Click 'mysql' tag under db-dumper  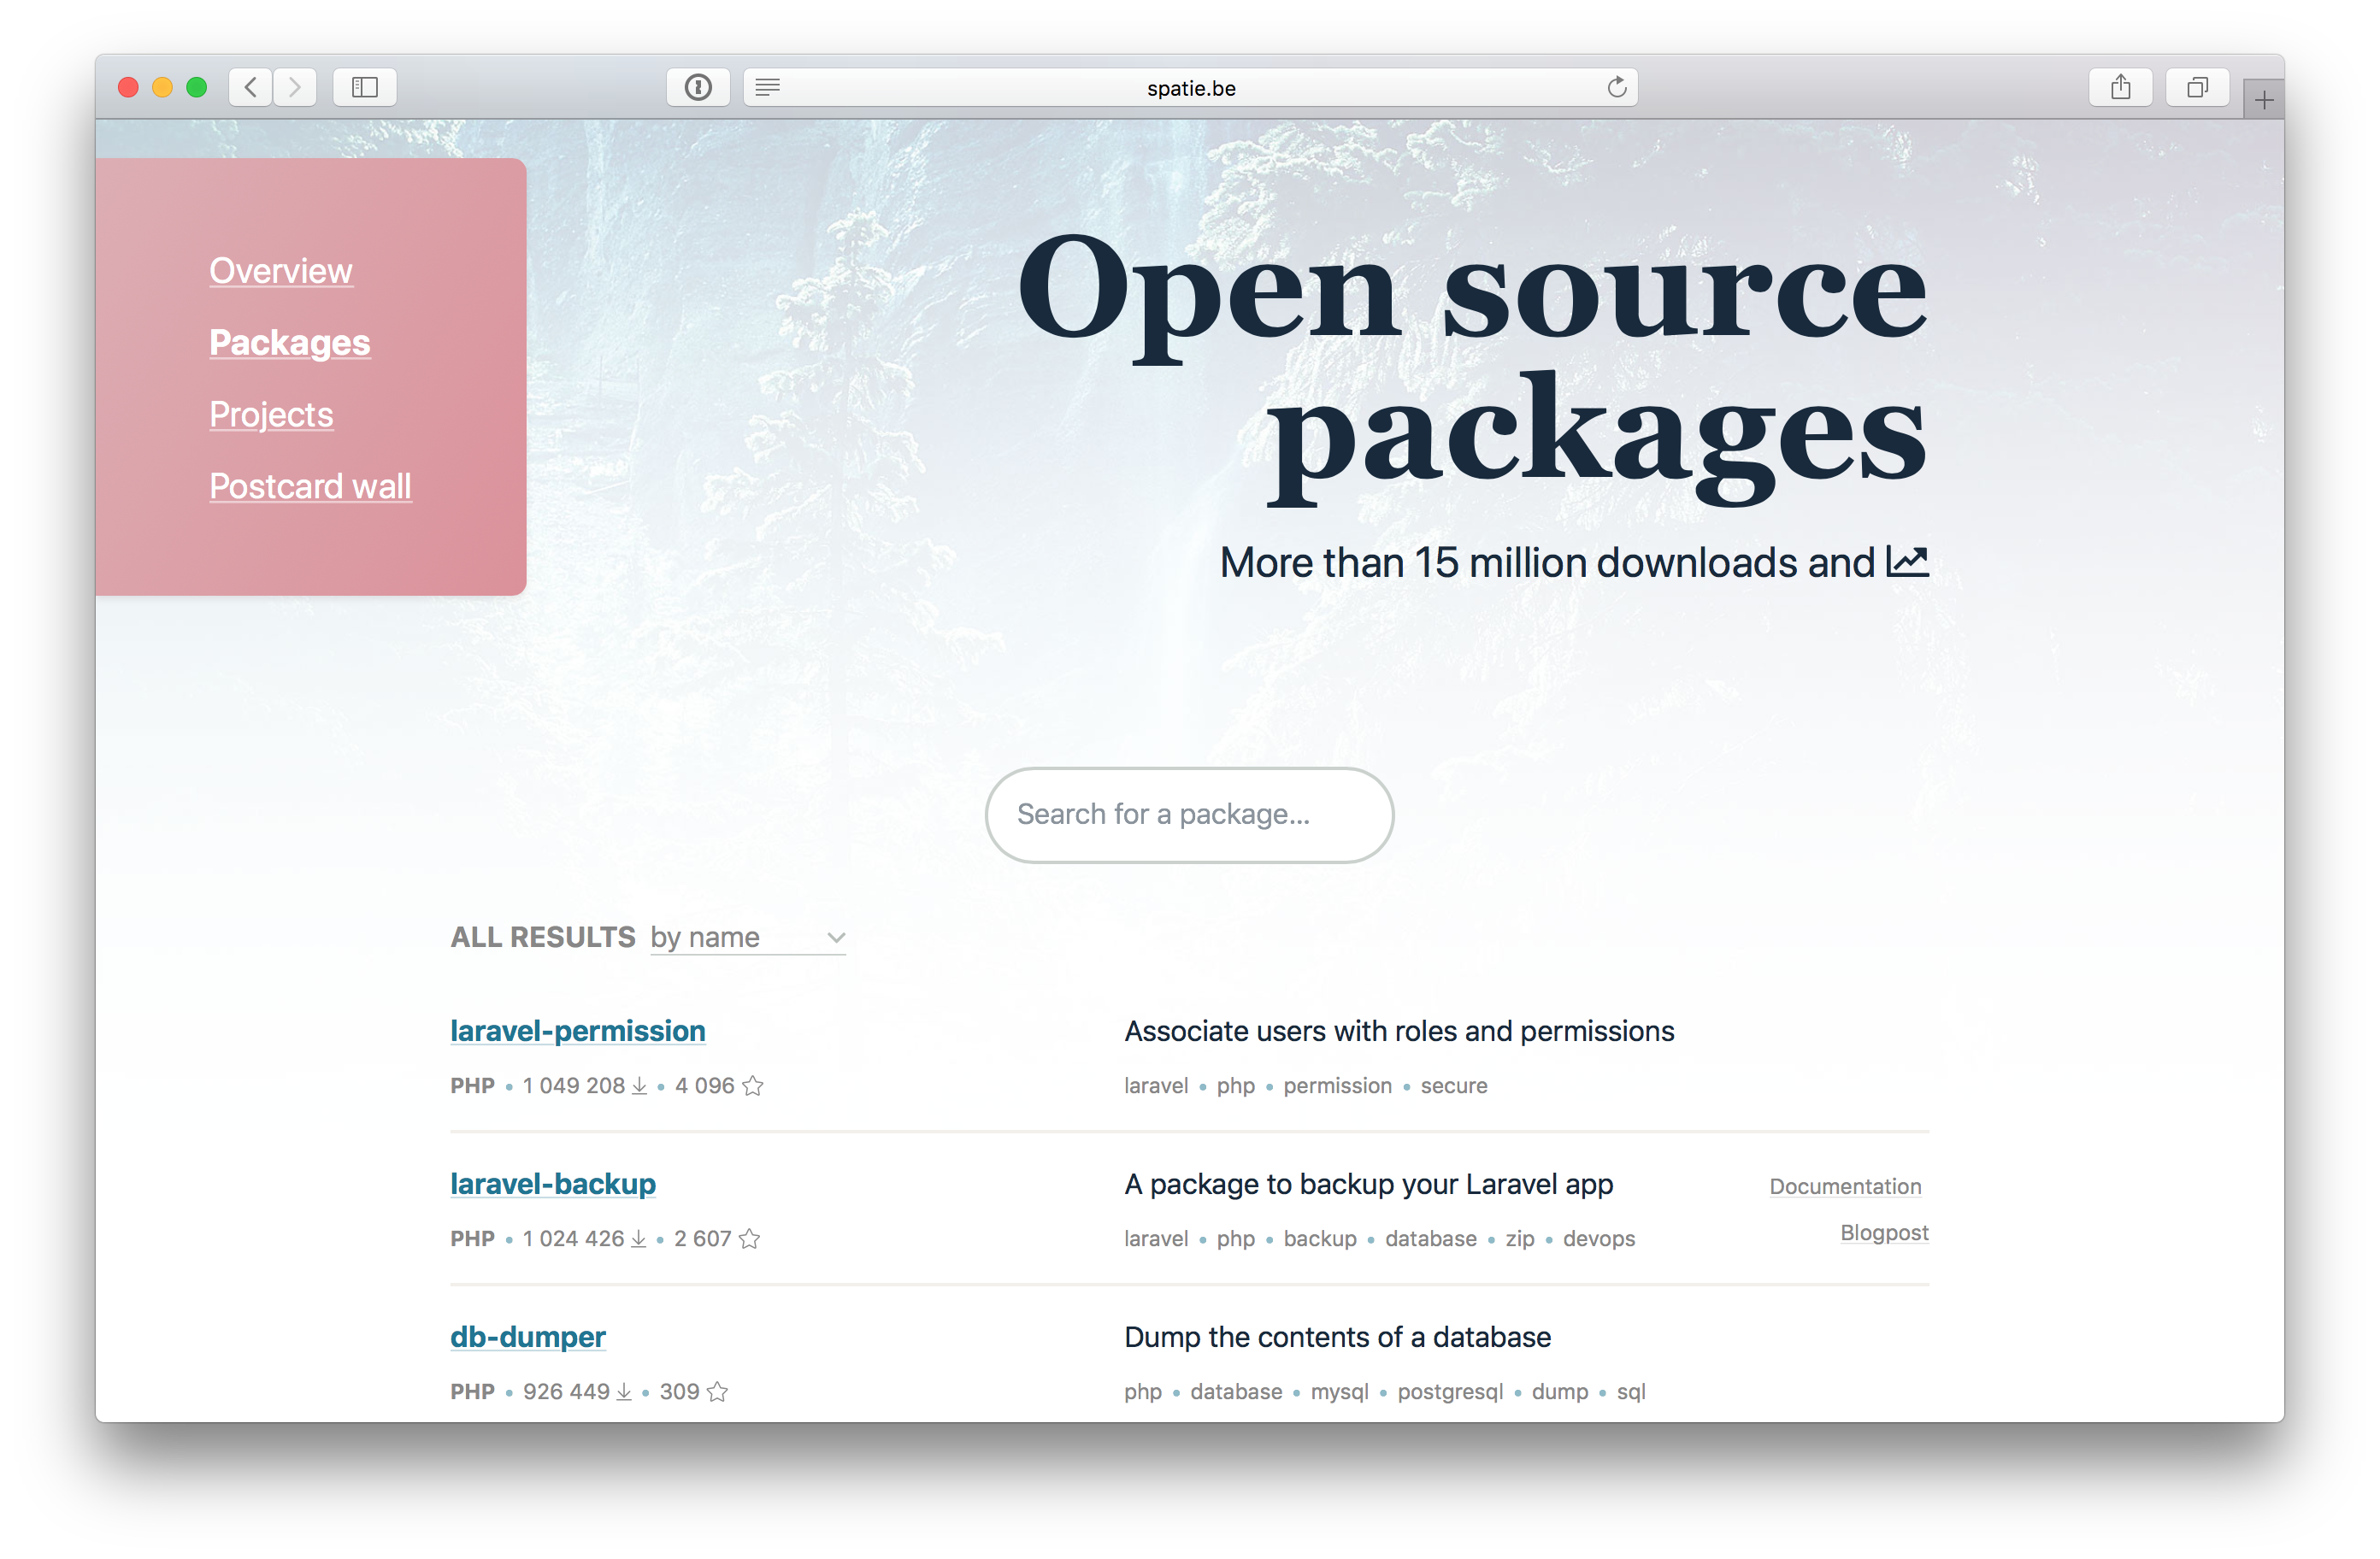click(1339, 1392)
